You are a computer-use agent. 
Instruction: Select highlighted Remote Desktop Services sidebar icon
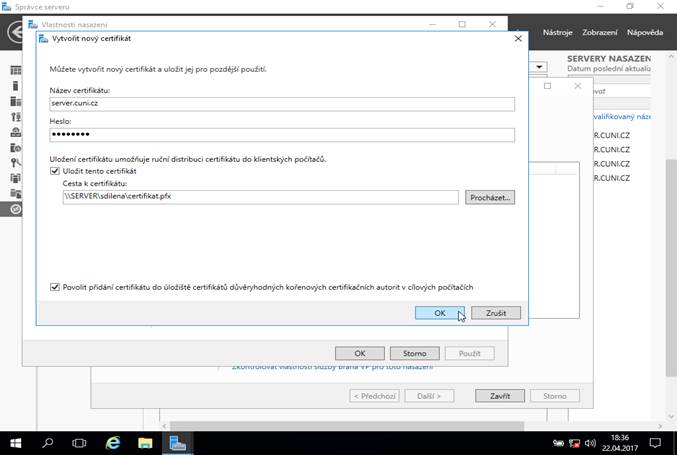coord(16,209)
